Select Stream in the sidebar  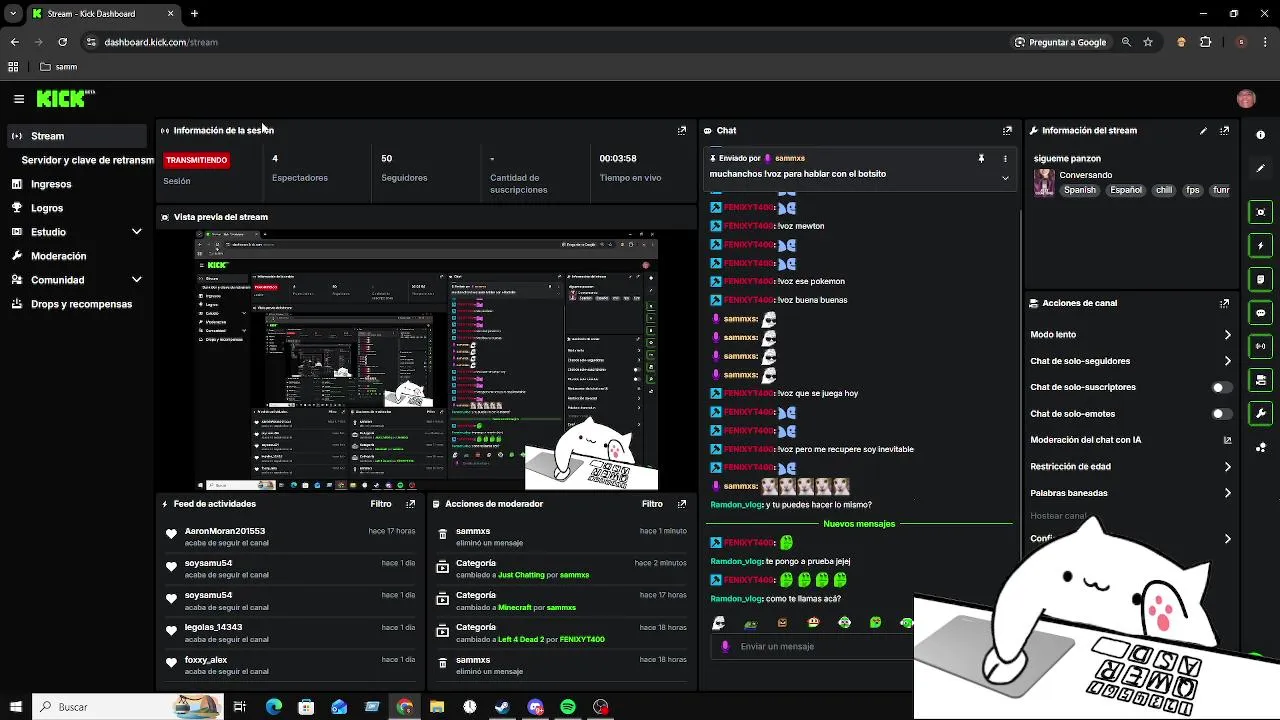(x=76, y=136)
